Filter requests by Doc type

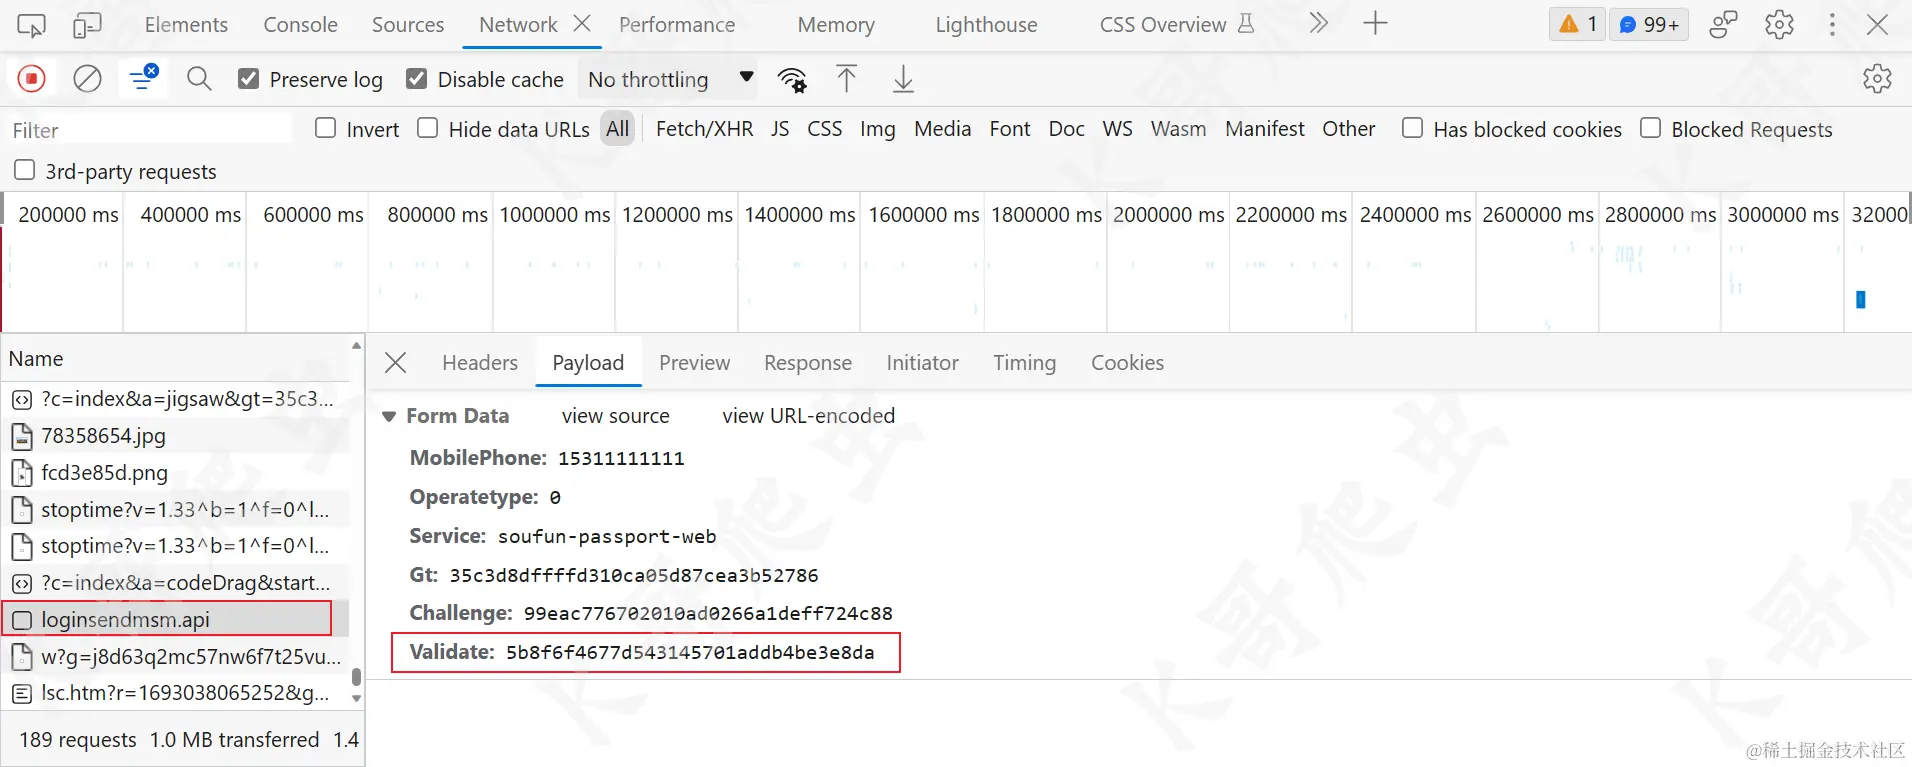coord(1066,129)
